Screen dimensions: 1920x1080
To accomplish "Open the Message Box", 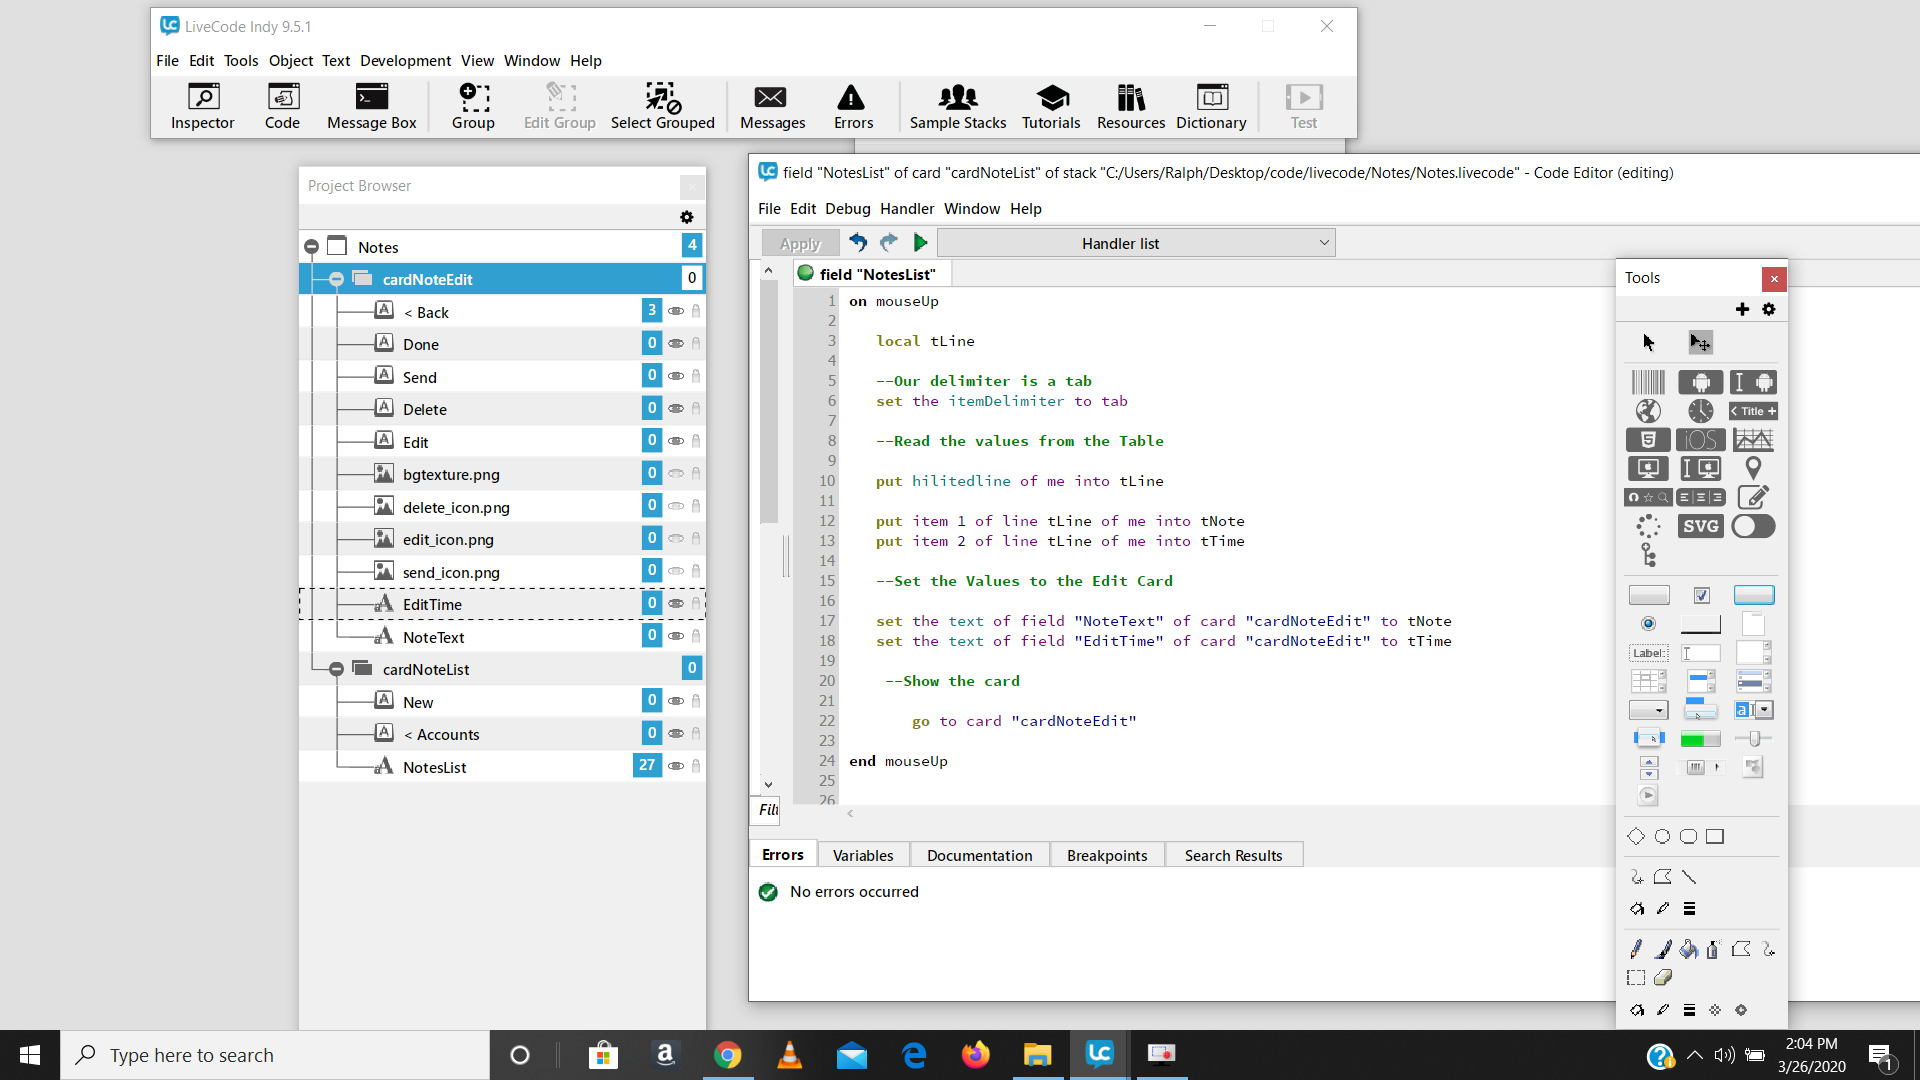I will click(x=371, y=106).
